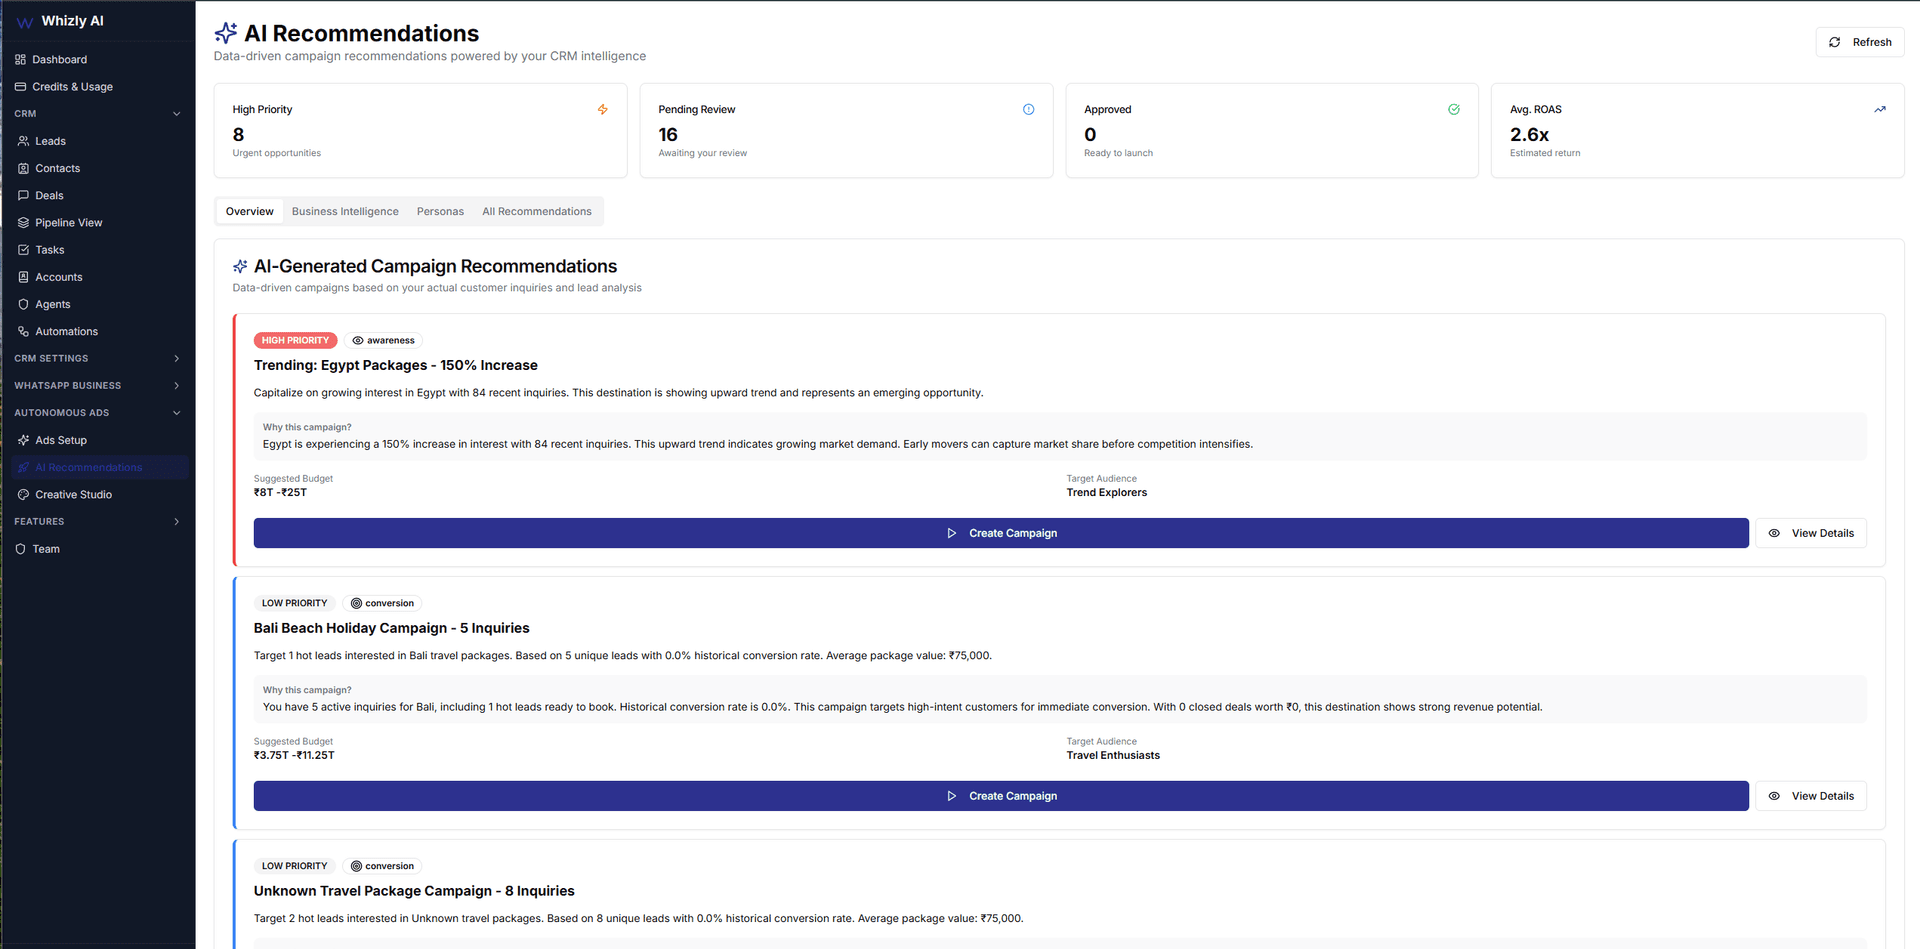Image resolution: width=1920 pixels, height=949 pixels.
Task: Click the info icon on Pending Review card
Action: pos(1028,109)
